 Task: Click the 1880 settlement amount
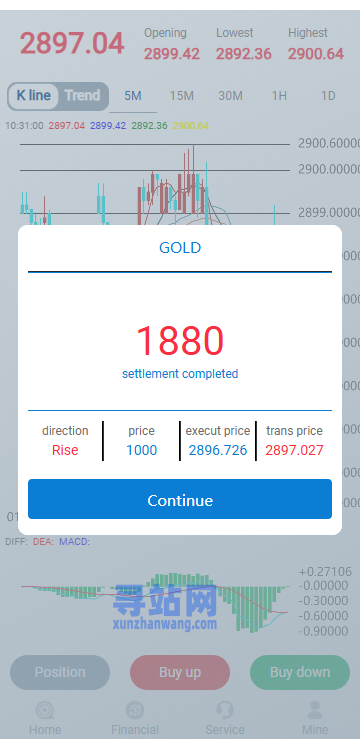click(180, 340)
